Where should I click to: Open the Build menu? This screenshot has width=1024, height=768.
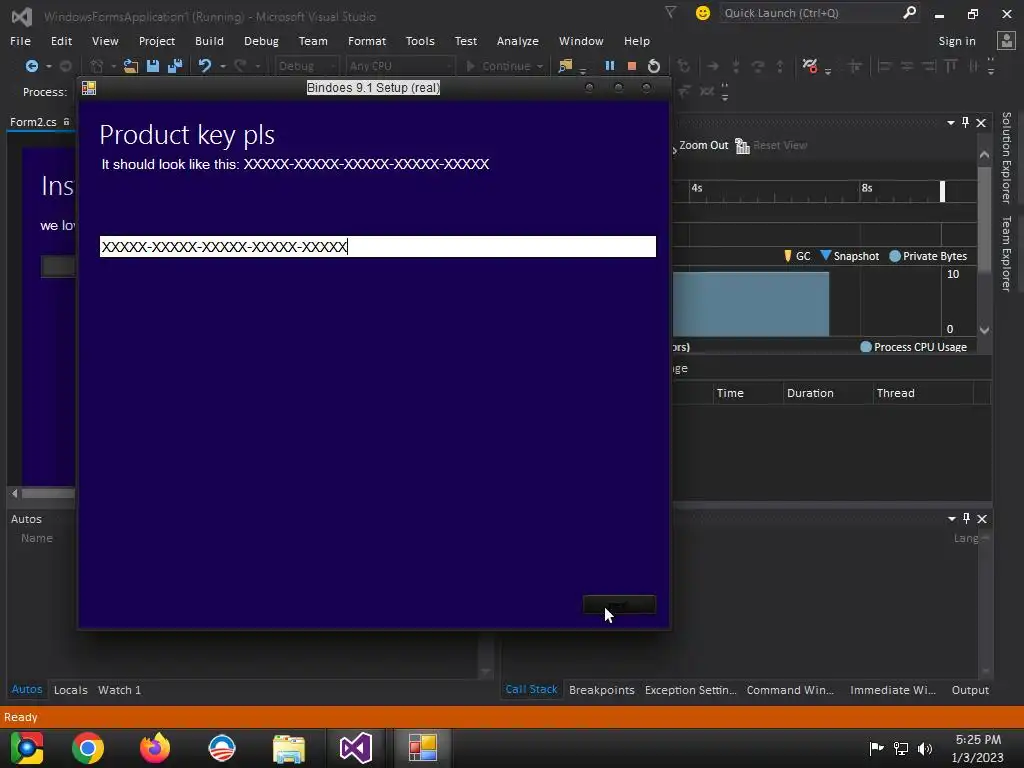209,41
